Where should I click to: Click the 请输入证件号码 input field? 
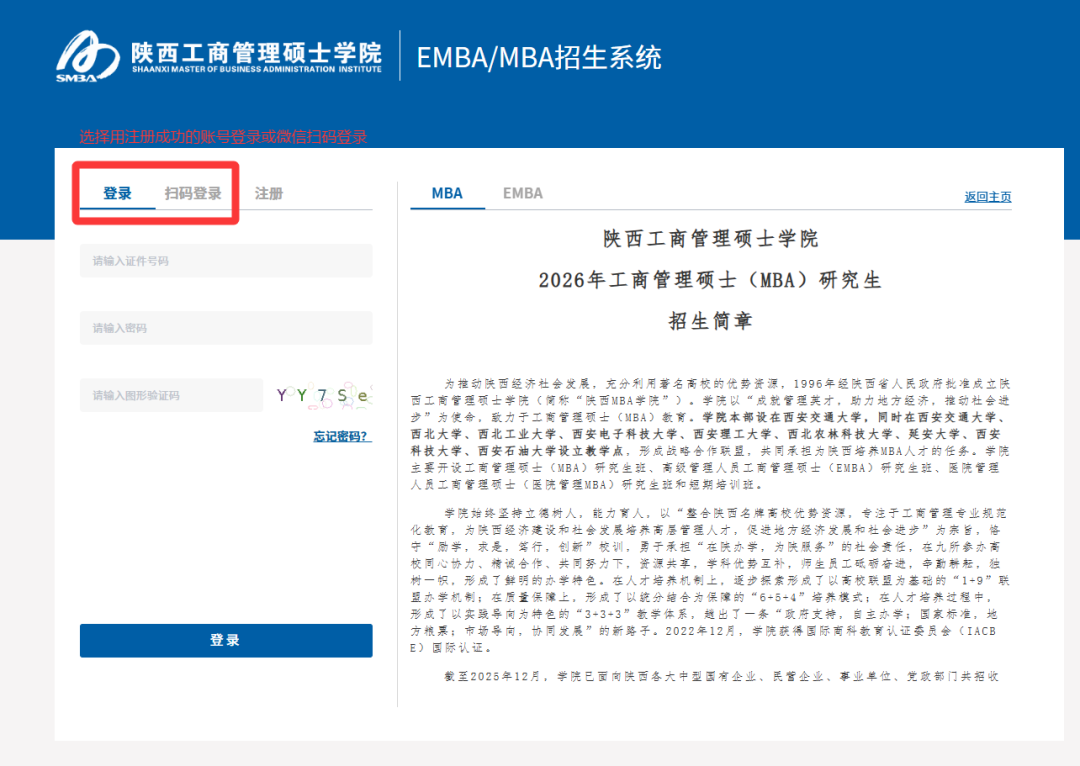coord(226,260)
